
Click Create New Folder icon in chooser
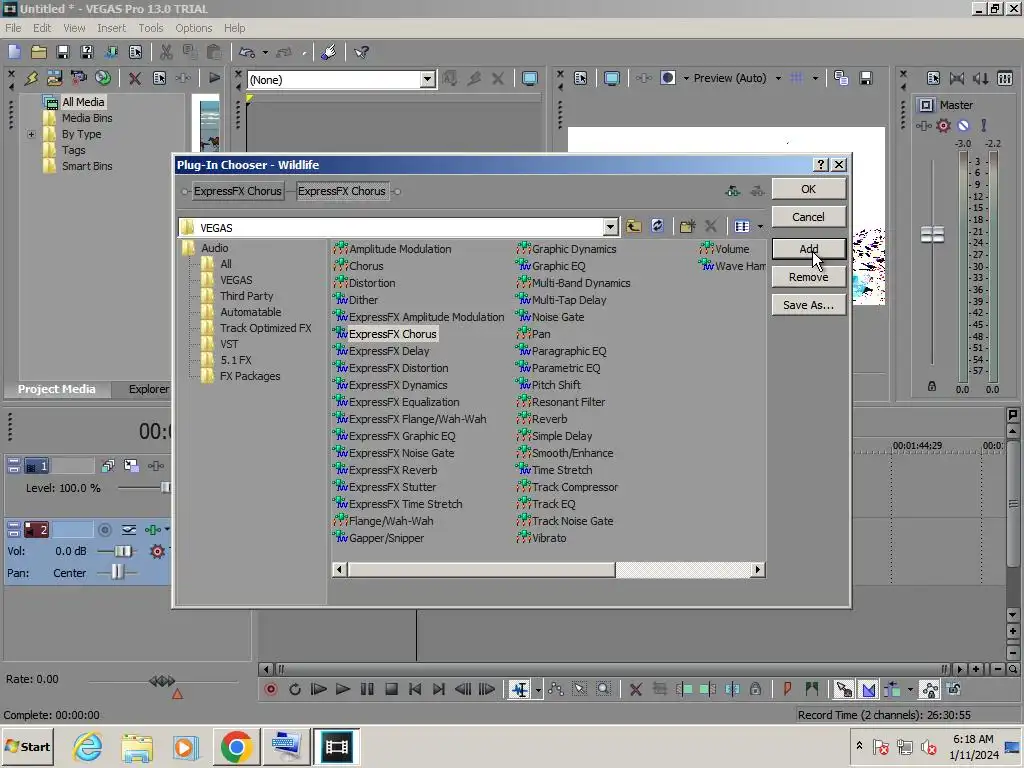coord(686,227)
